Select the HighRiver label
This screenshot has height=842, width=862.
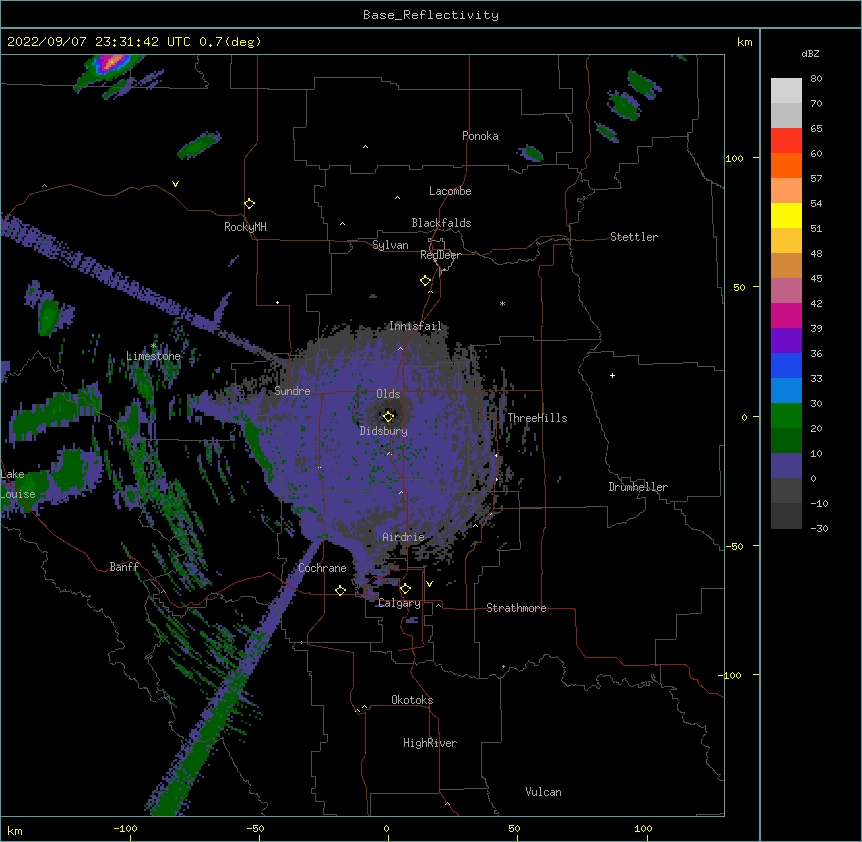(430, 743)
